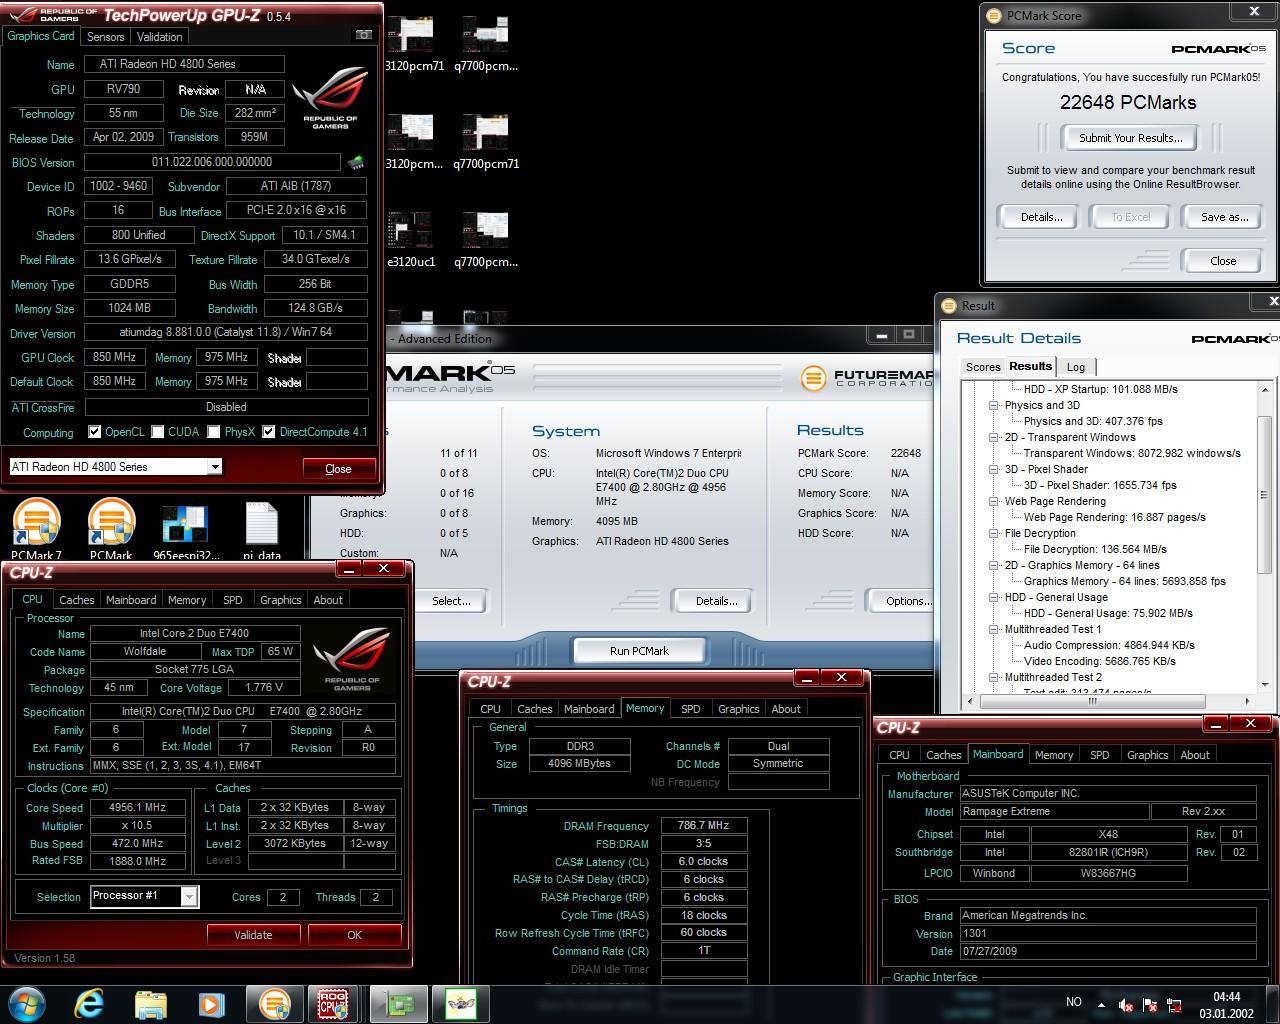Toggle the PhysX checkbox in GPU-Z
The height and width of the screenshot is (1024, 1280).
coord(214,432)
